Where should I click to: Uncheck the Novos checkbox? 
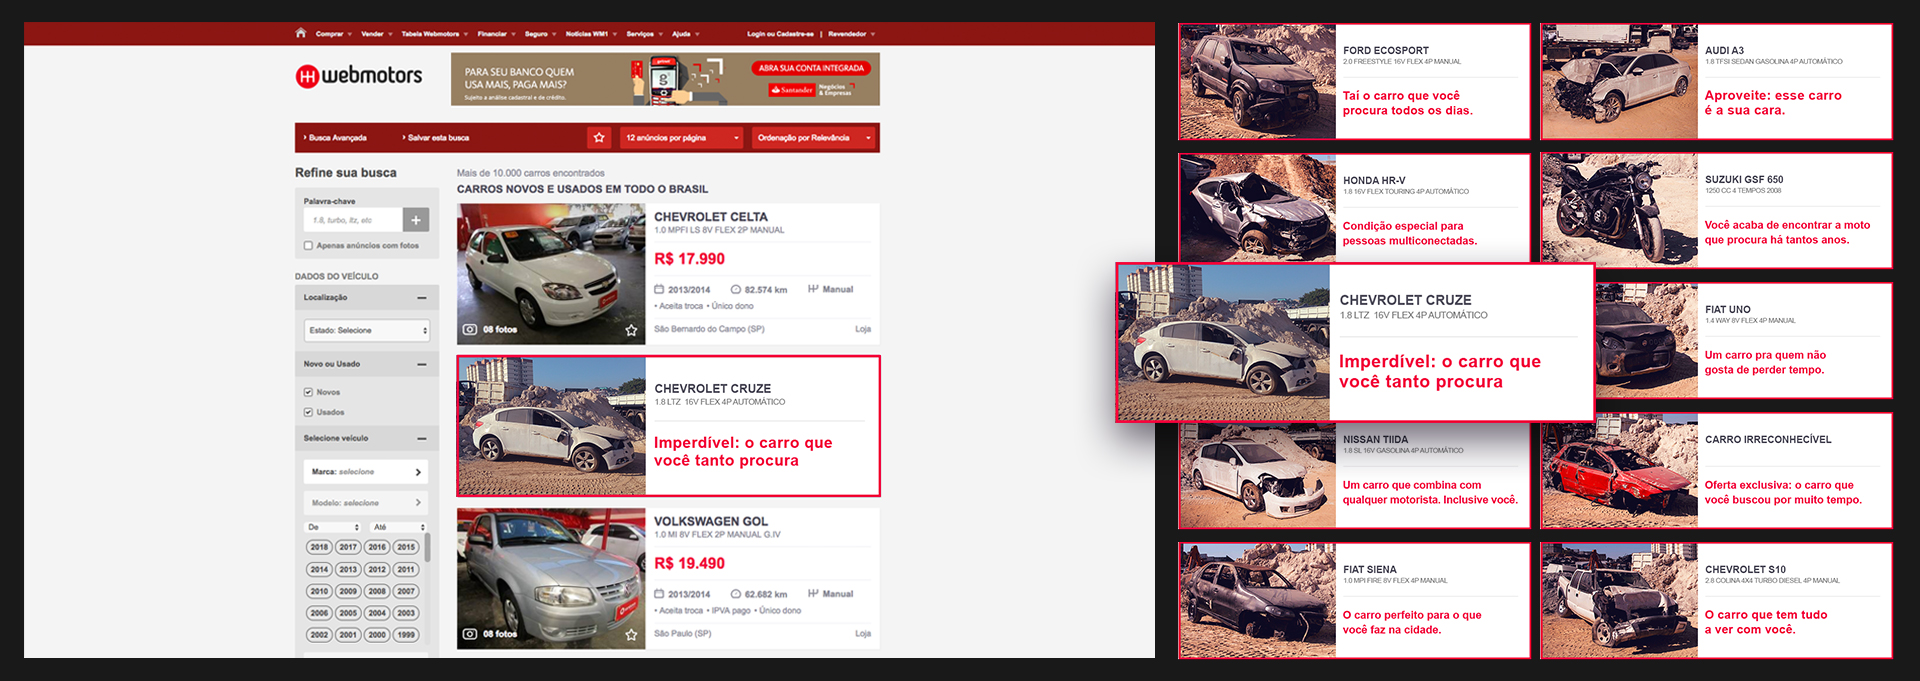point(308,392)
